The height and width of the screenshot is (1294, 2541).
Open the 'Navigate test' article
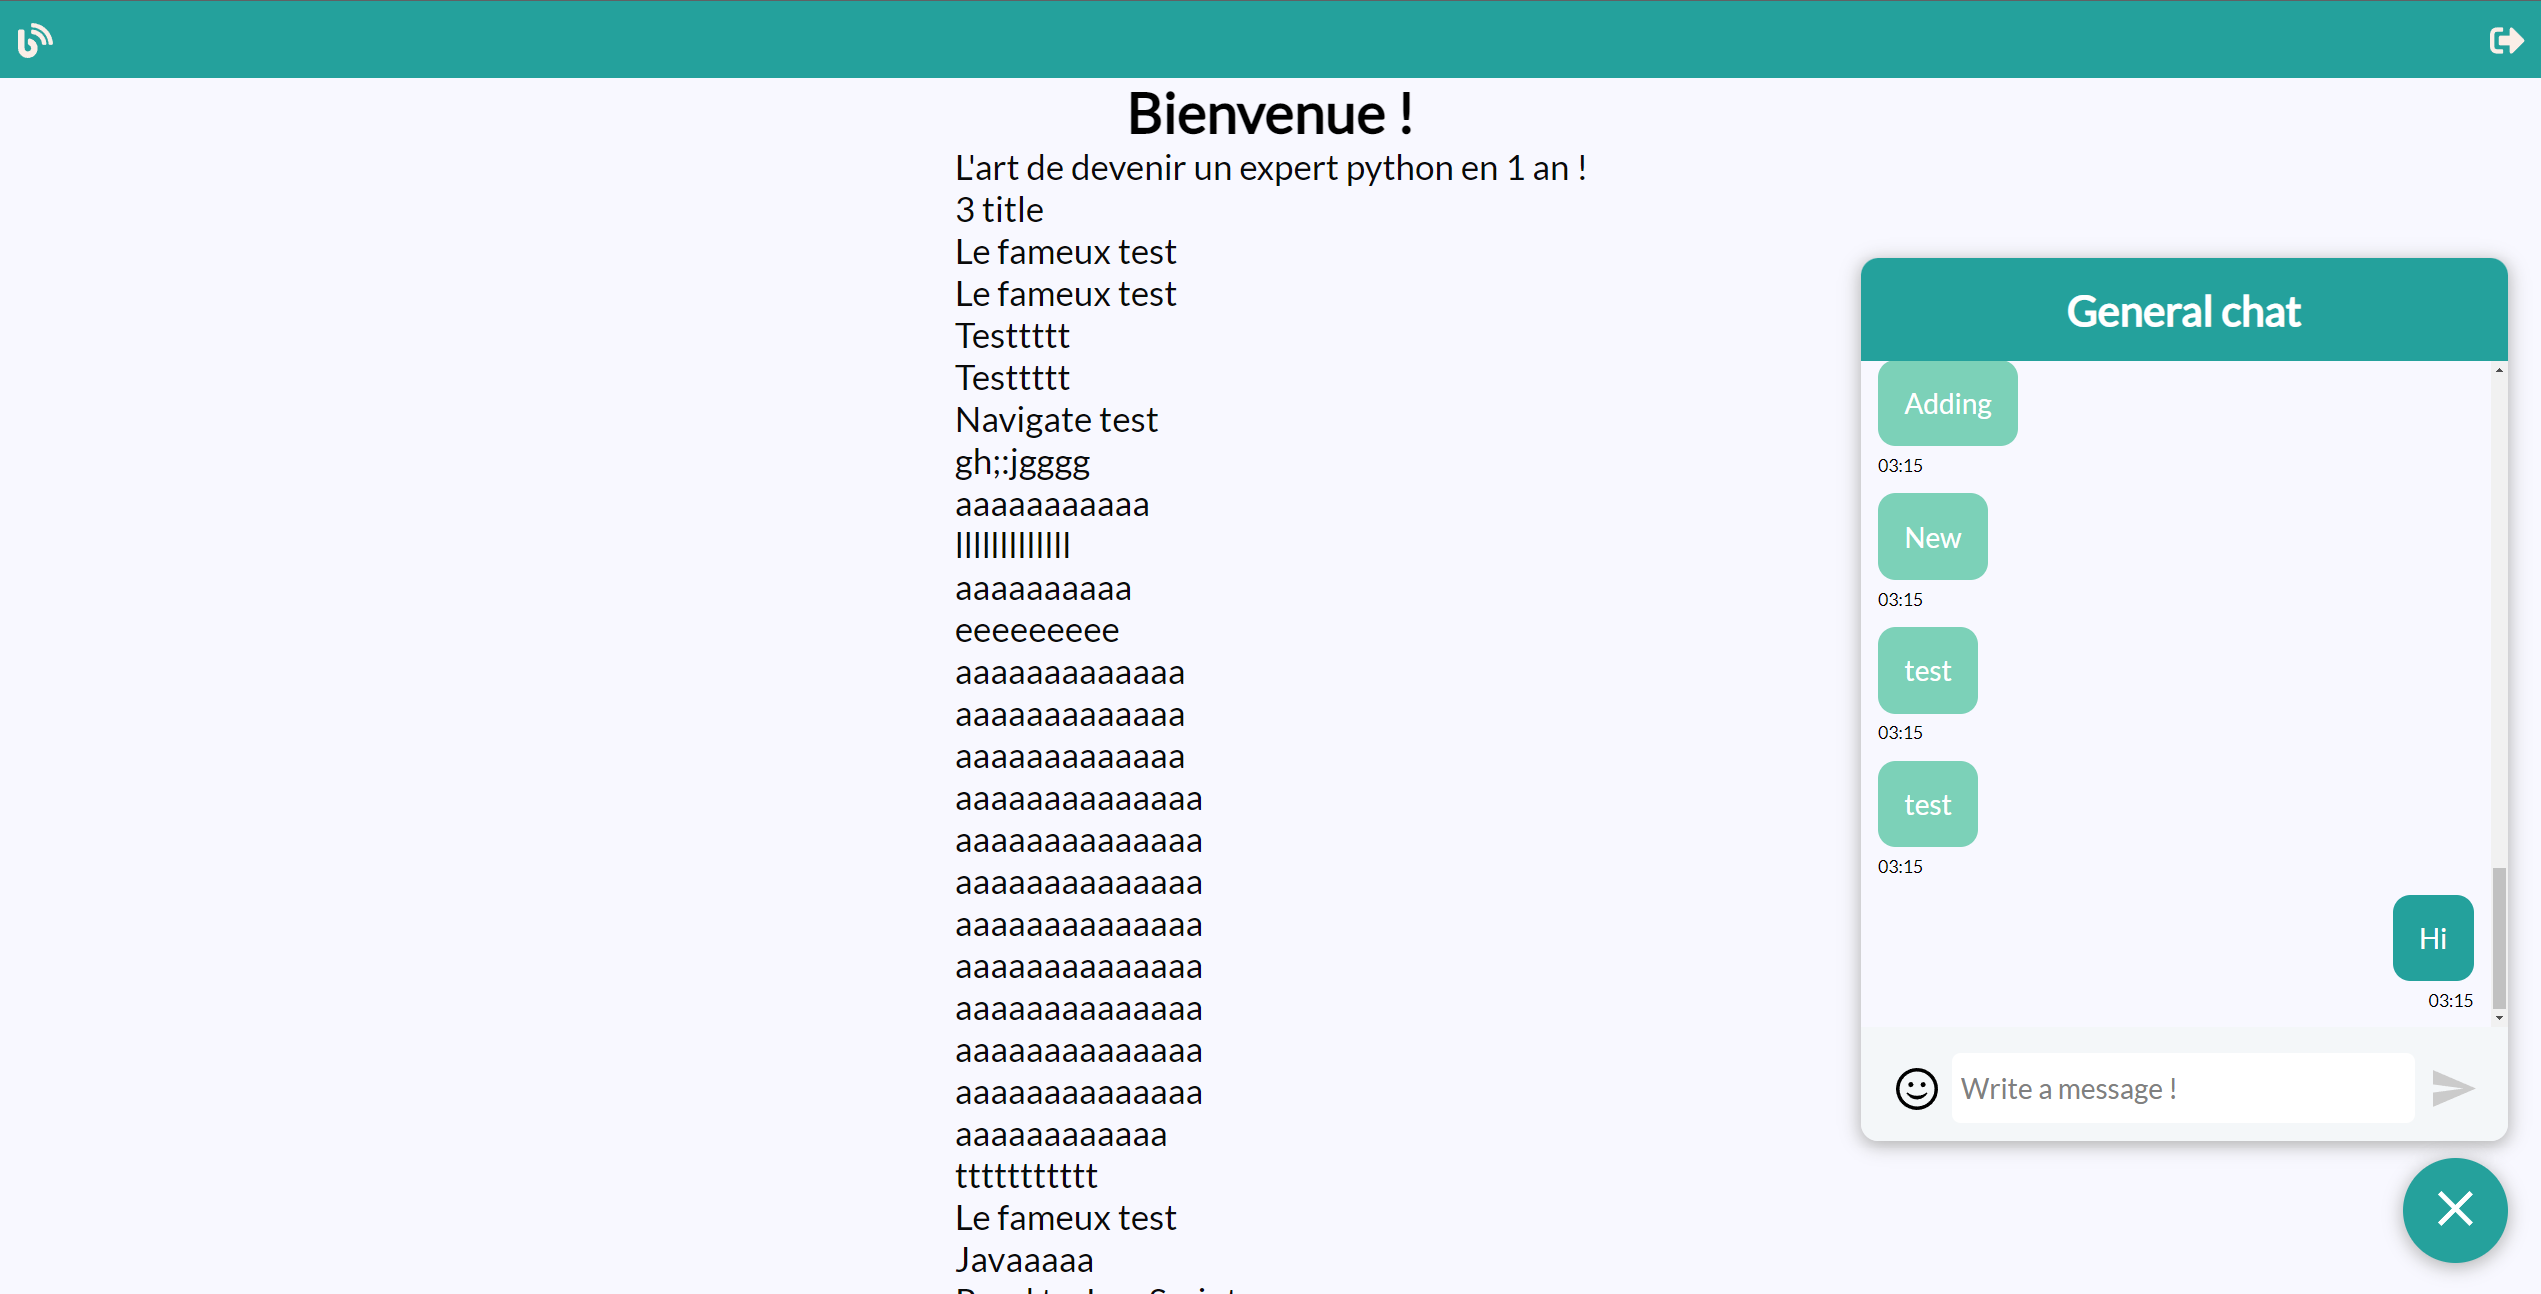point(1056,420)
